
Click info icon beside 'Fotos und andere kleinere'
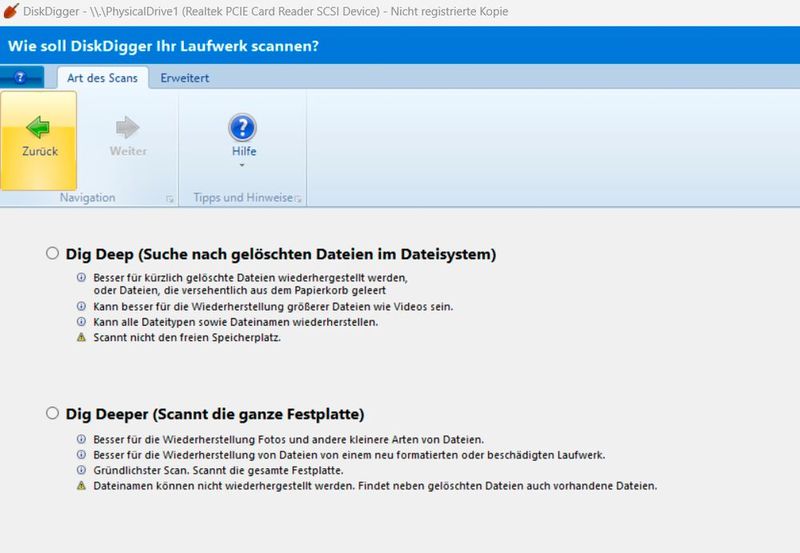tap(81, 439)
